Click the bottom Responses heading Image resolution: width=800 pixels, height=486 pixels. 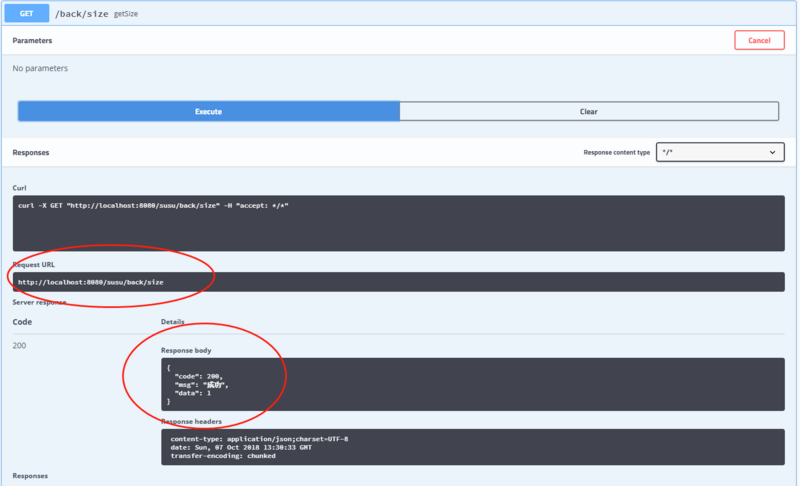tap(30, 476)
